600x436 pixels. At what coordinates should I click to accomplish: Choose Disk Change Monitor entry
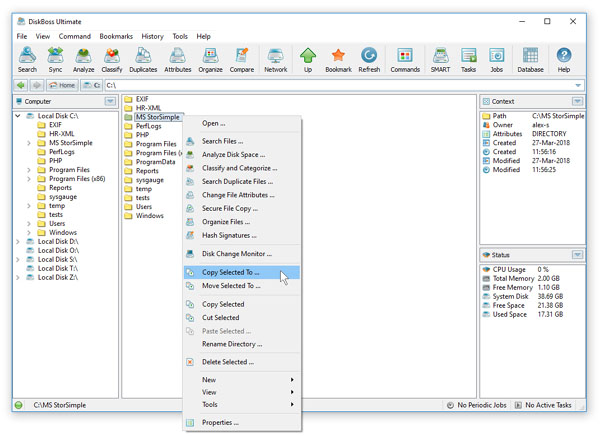[242, 253]
